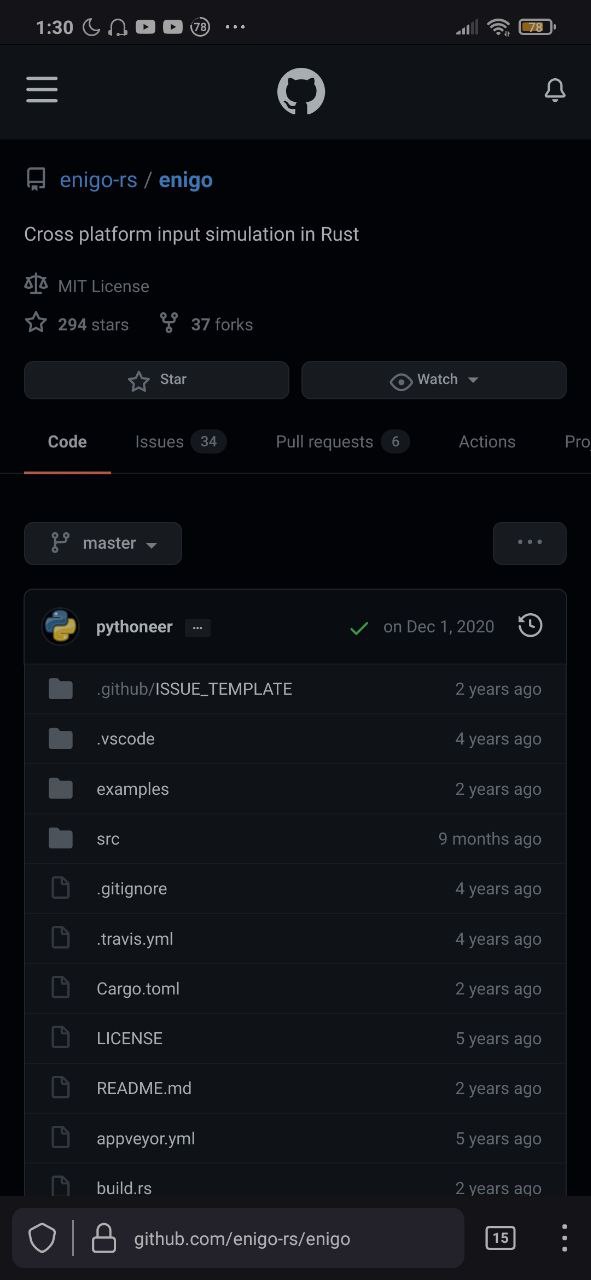591x1280 pixels.
Task: Open the commit dated Dec 1, 2020
Action: [439, 627]
